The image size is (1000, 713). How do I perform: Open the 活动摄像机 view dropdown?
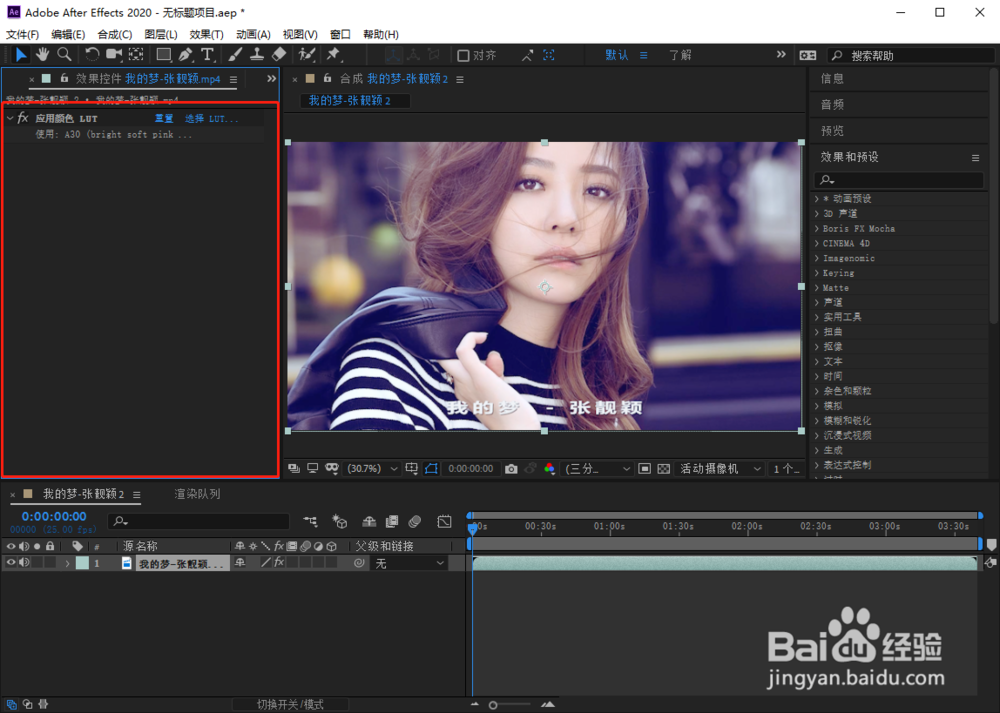[721, 469]
